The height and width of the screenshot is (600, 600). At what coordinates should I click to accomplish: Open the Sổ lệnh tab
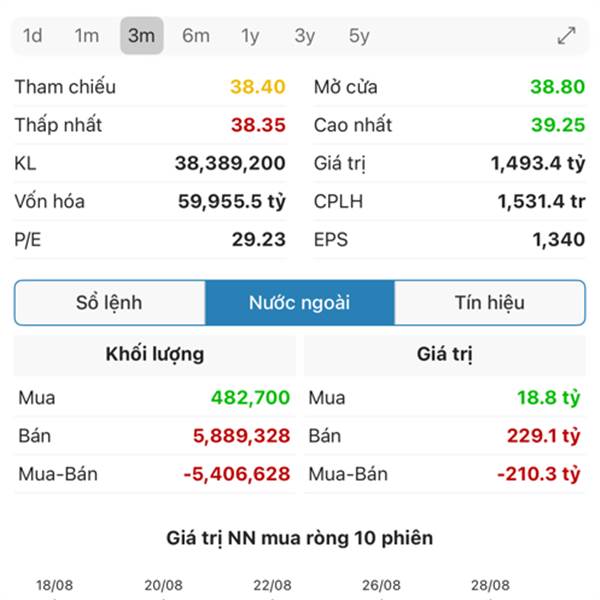click(110, 303)
